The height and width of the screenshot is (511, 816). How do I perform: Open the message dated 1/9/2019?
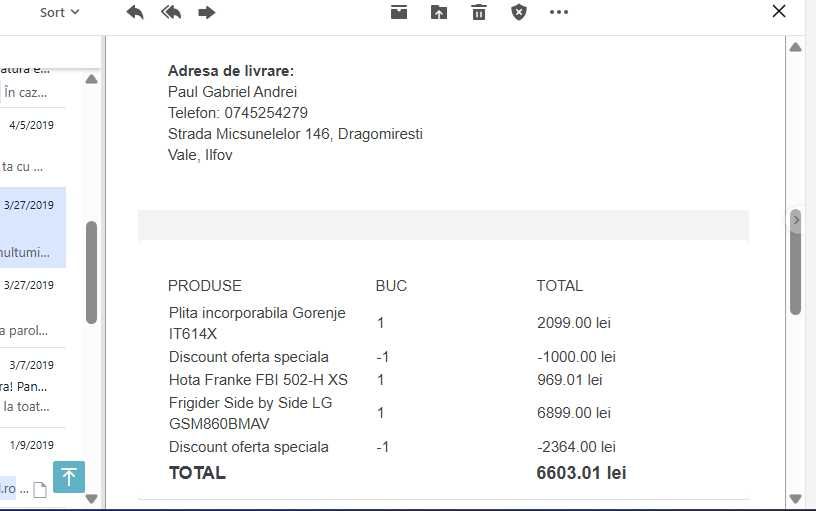(x=32, y=446)
